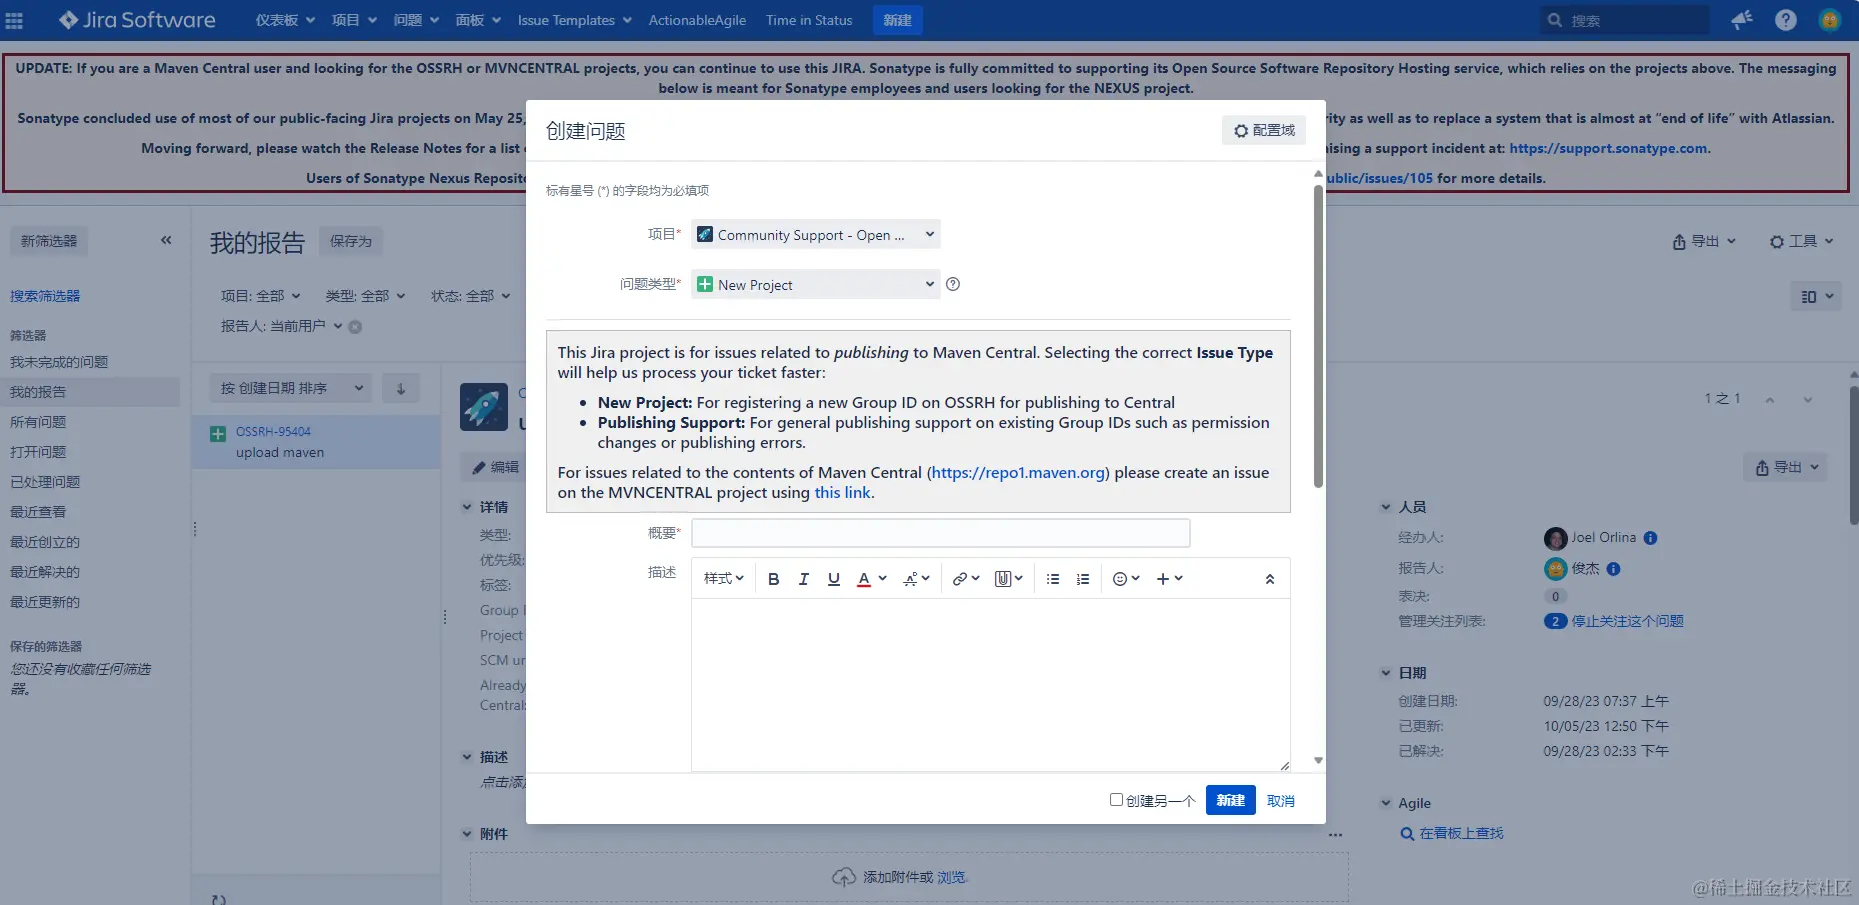Open more text formatting options

click(x=916, y=579)
